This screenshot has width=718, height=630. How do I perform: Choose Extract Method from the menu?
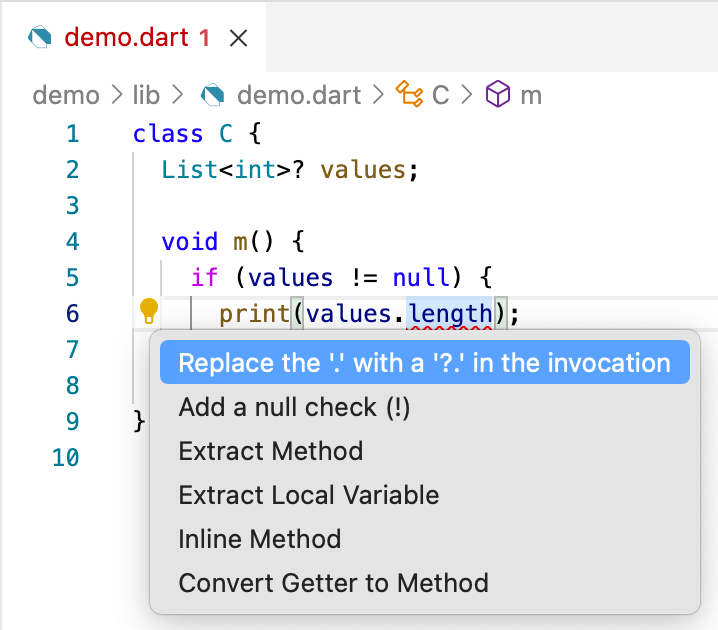click(x=270, y=451)
